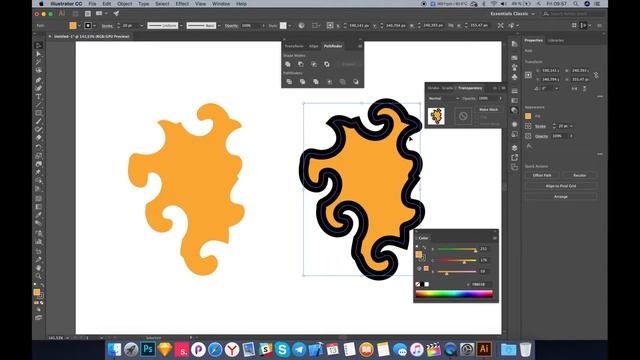The width and height of the screenshot is (640, 360).
Task: Open the Window menu
Action: 221,4
